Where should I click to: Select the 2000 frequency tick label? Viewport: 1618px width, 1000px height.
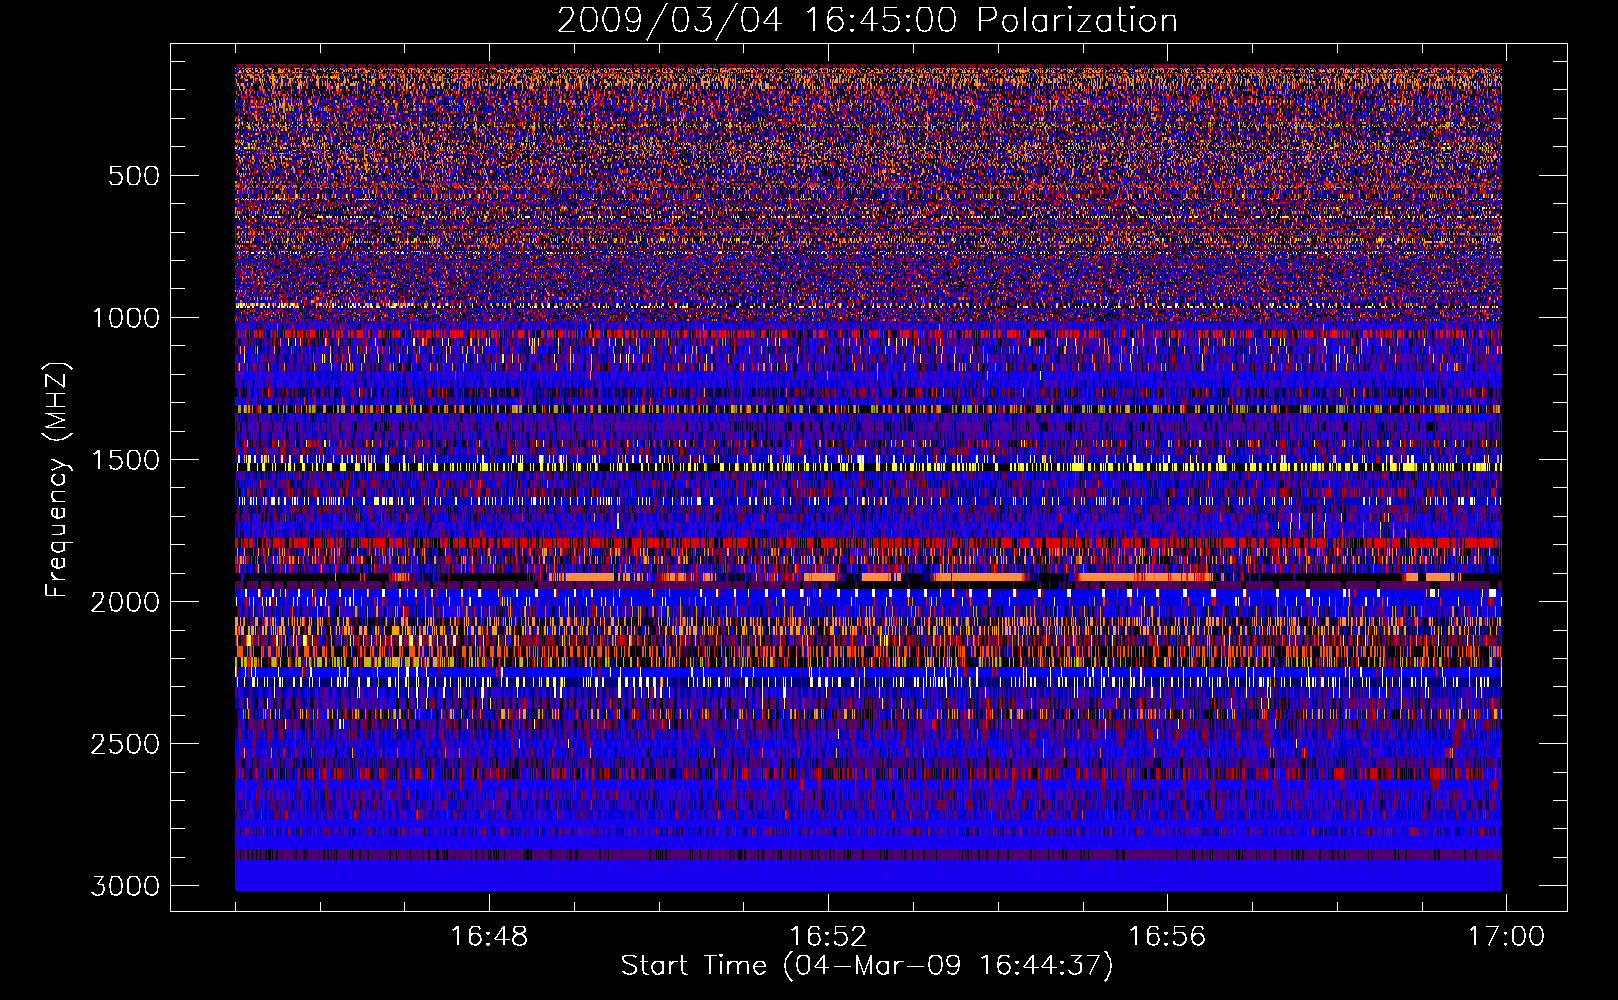click(125, 602)
